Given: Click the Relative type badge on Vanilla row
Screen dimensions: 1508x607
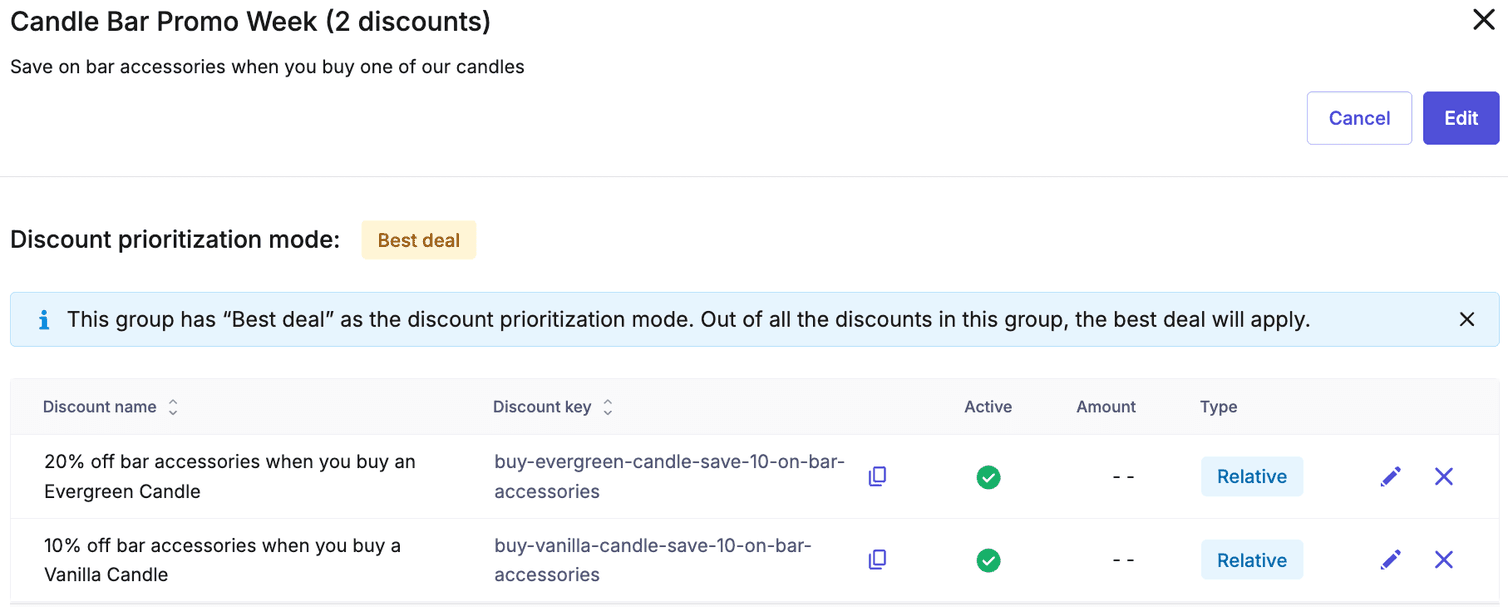Looking at the screenshot, I should (1252, 560).
